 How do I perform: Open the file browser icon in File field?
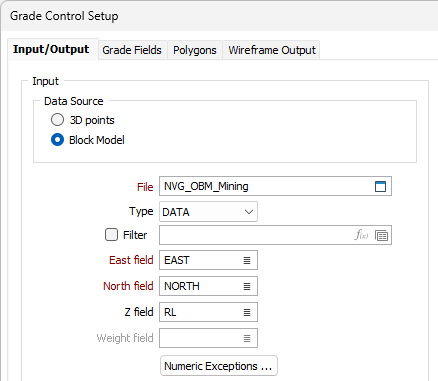coord(380,186)
